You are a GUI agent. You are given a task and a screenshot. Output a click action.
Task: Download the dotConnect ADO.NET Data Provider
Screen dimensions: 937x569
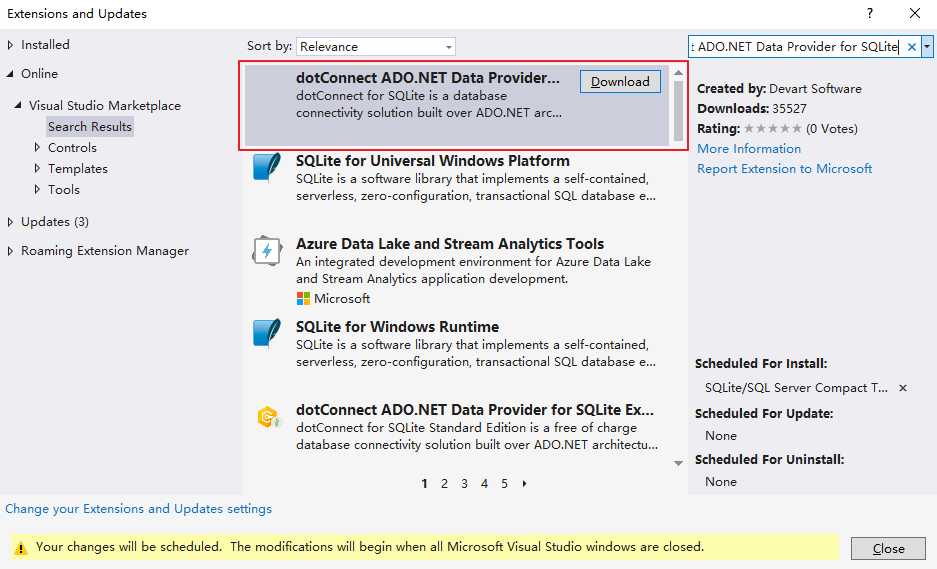620,82
